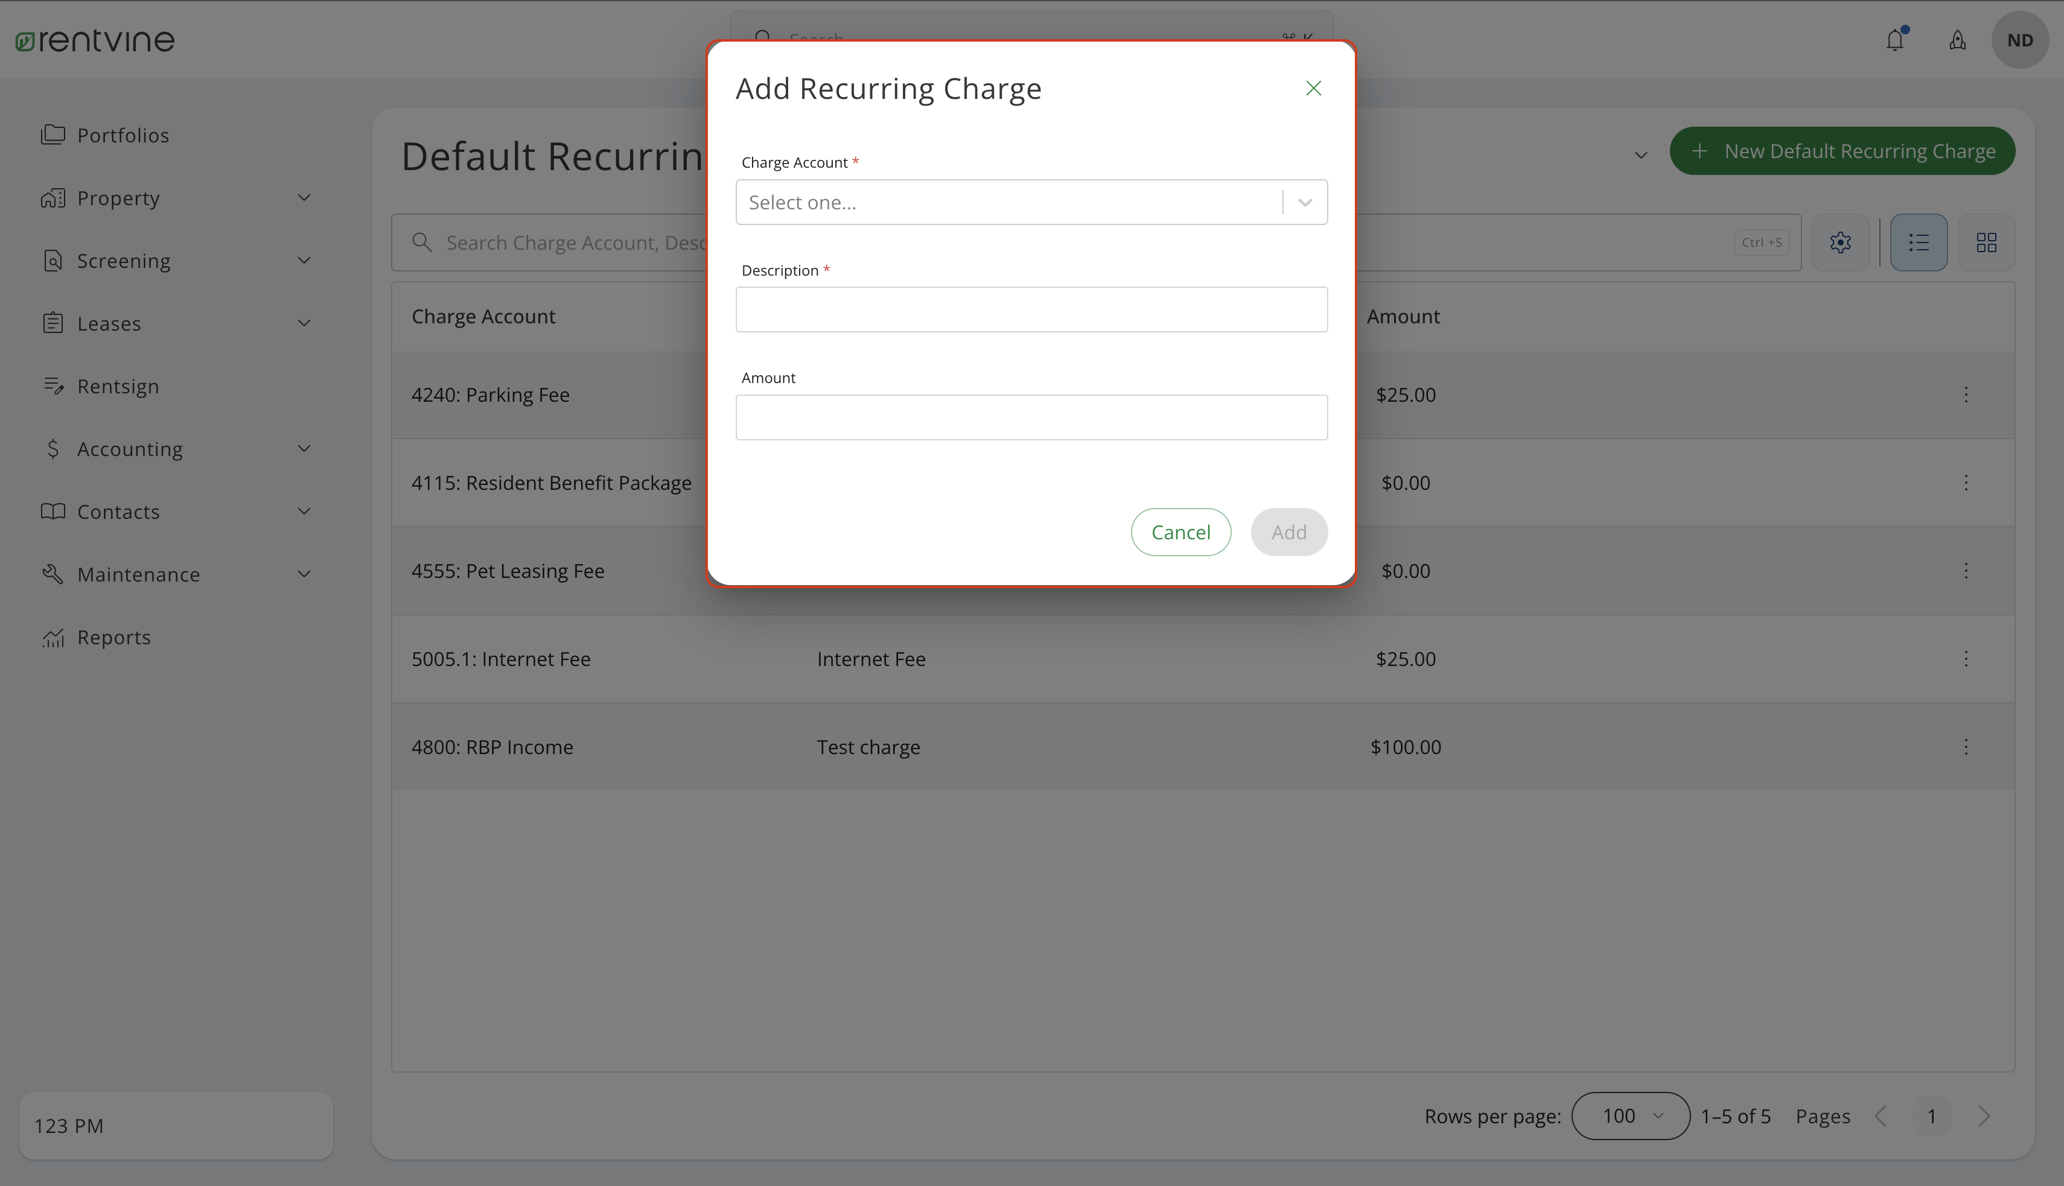Click inside the Description input field
This screenshot has height=1186, width=2064.
pyautogui.click(x=1031, y=309)
